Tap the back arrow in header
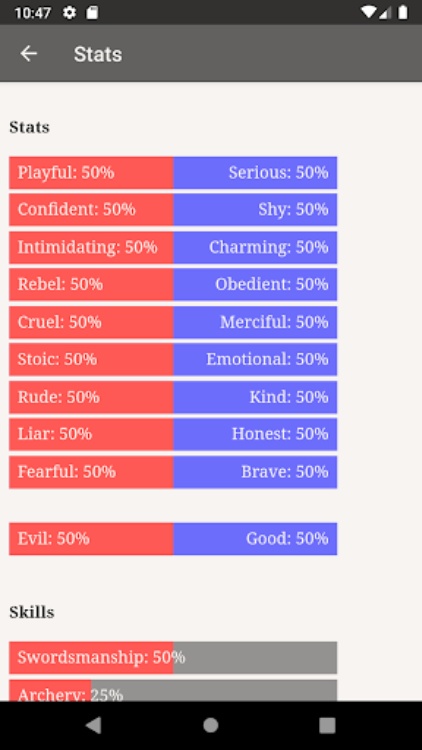This screenshot has height=750, width=422. point(29,54)
